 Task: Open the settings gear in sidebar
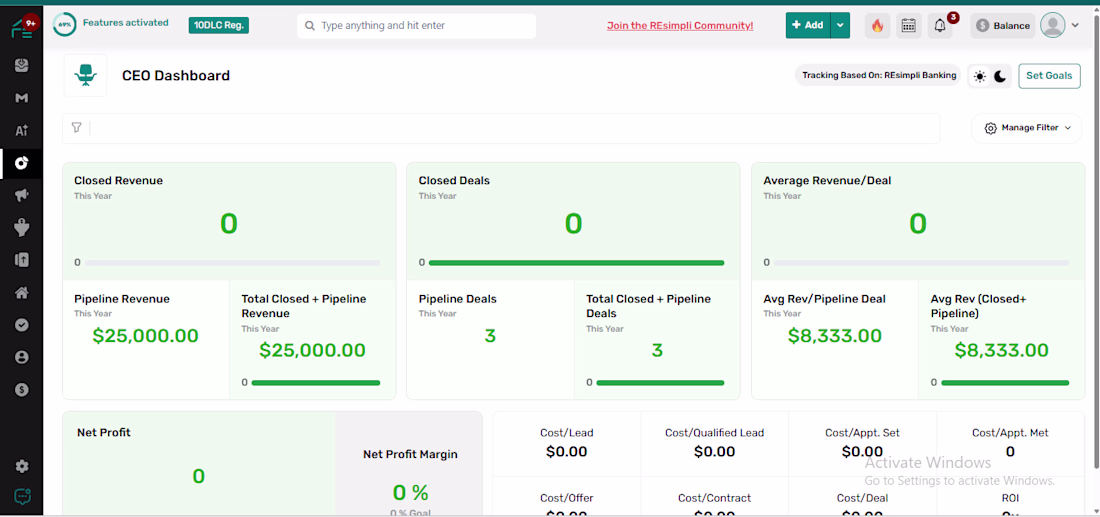tap(22, 466)
